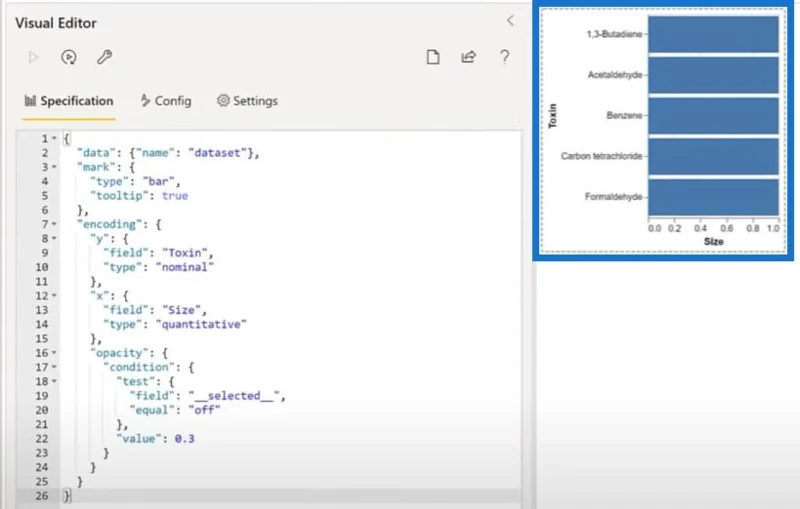Screen dimensions: 800x509
Task: Click the "__selected__" field value
Action: click(x=234, y=396)
